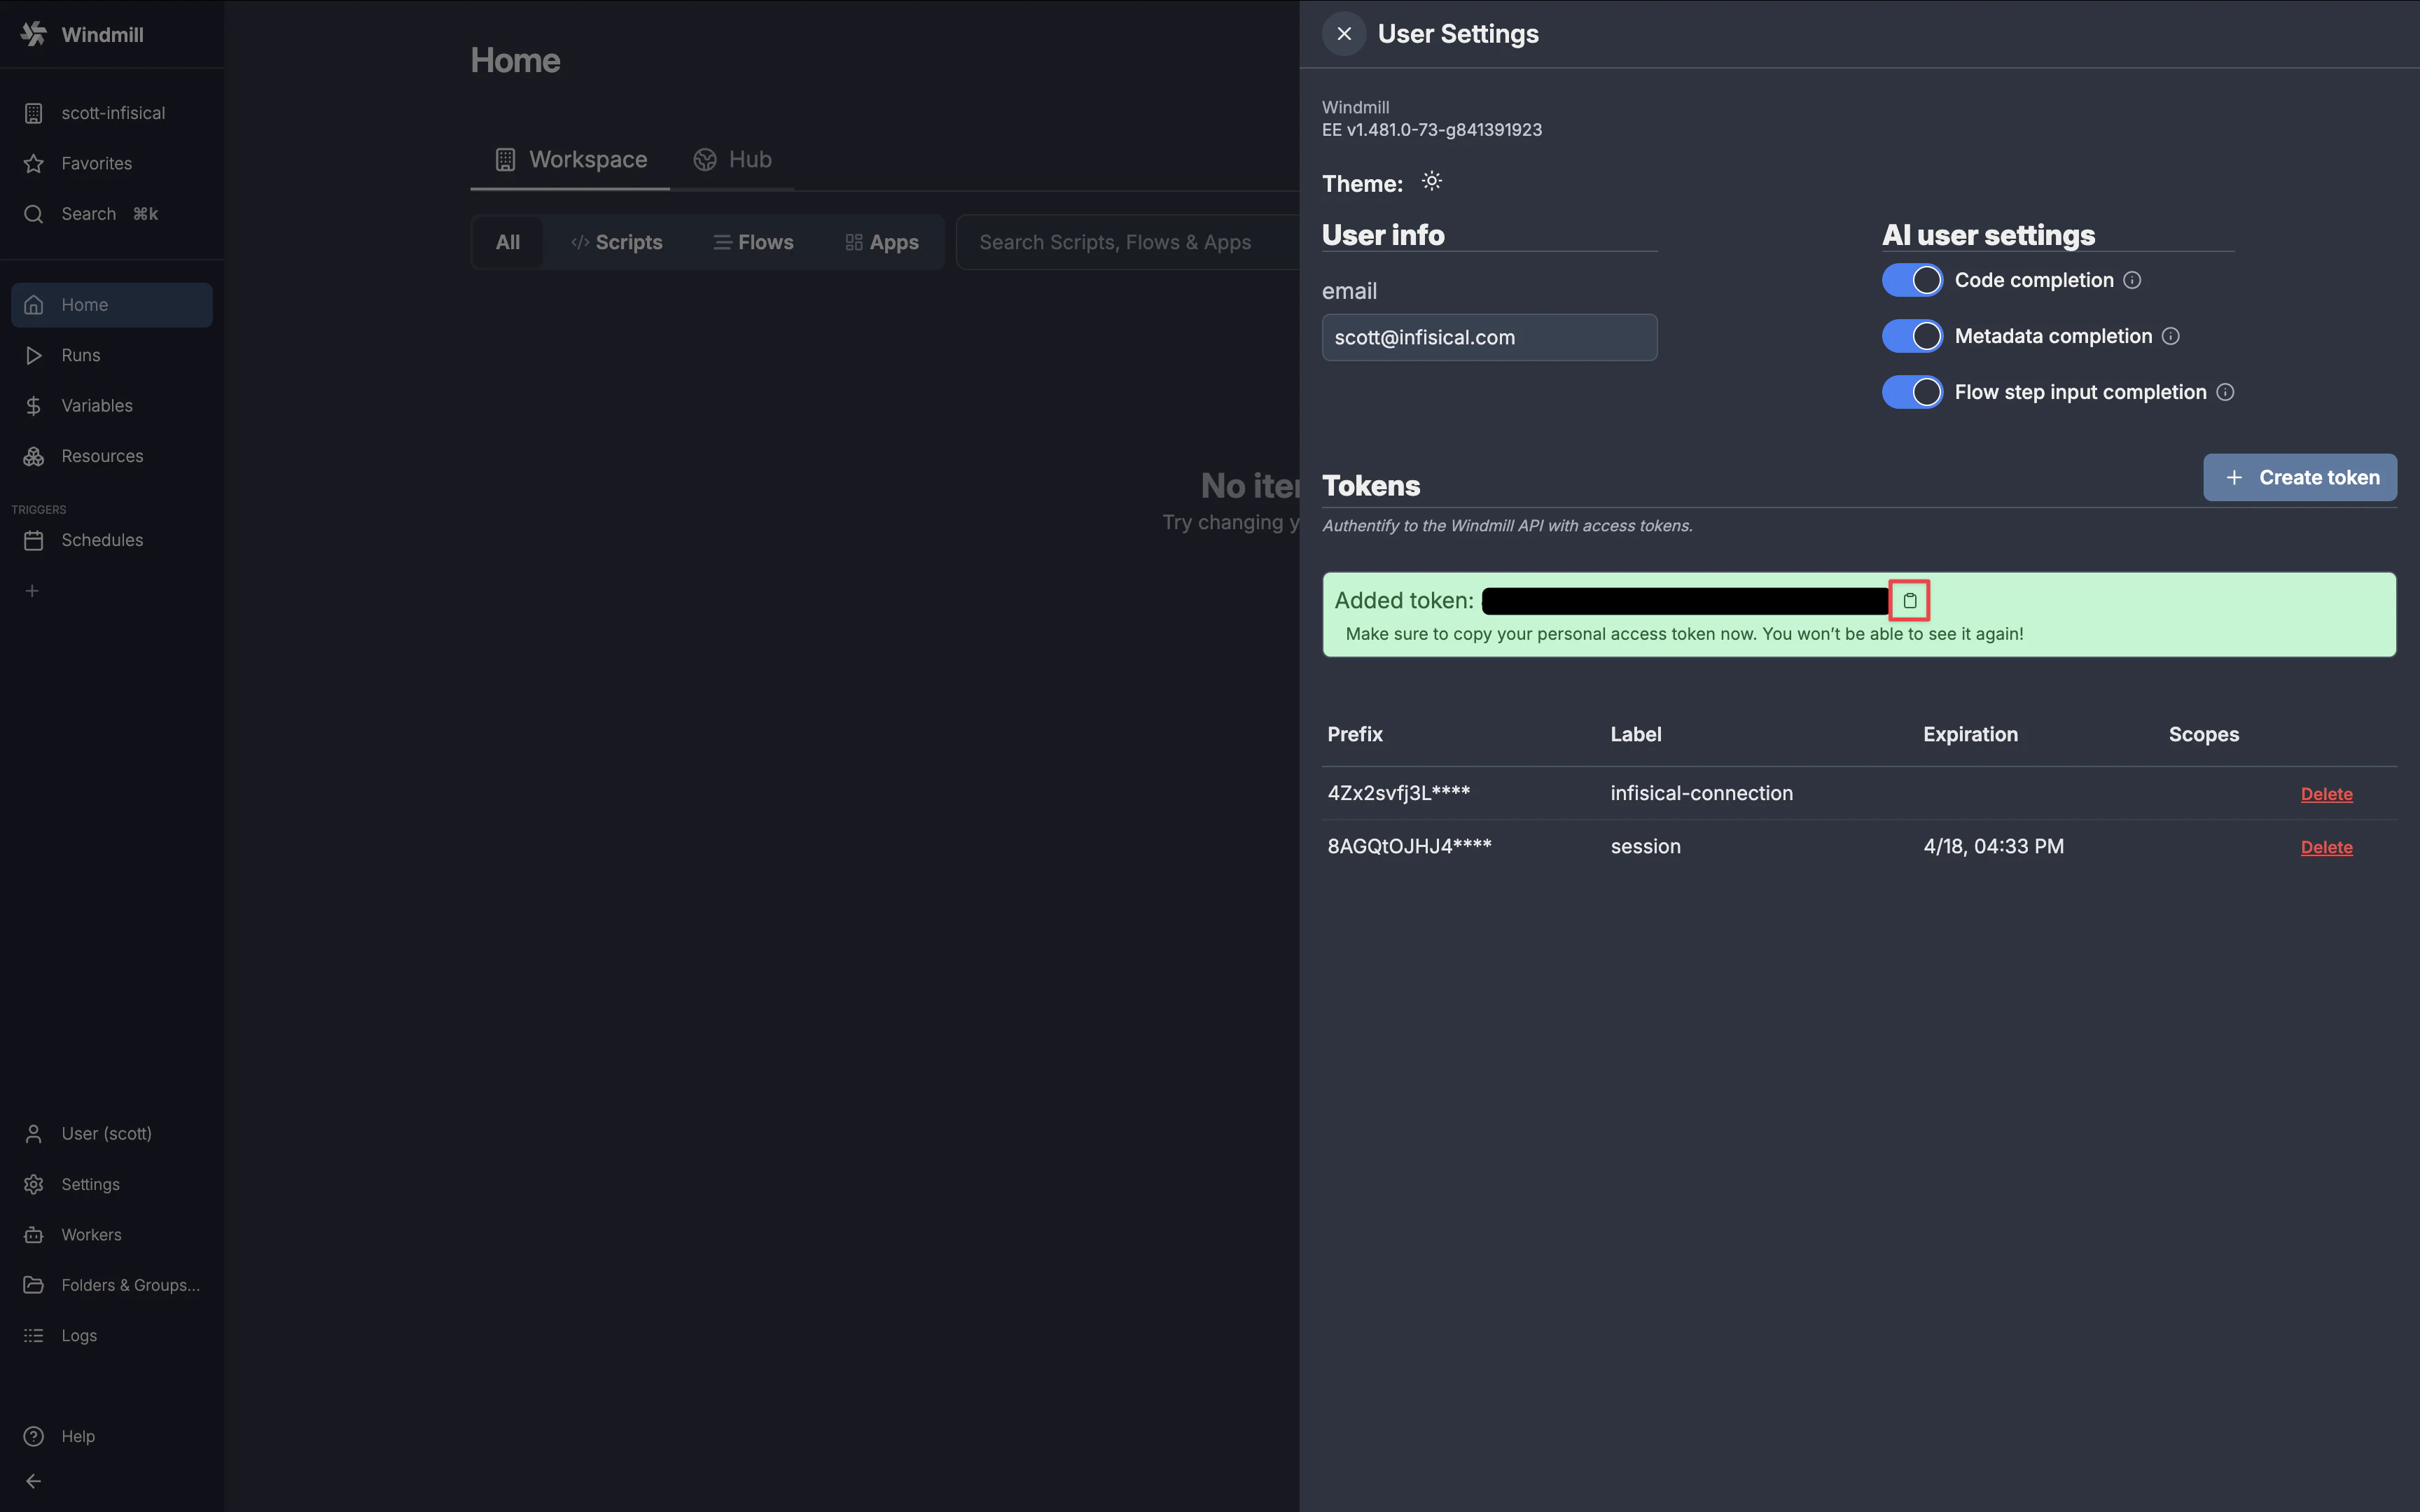Click the Search magnifier icon

click(34, 214)
